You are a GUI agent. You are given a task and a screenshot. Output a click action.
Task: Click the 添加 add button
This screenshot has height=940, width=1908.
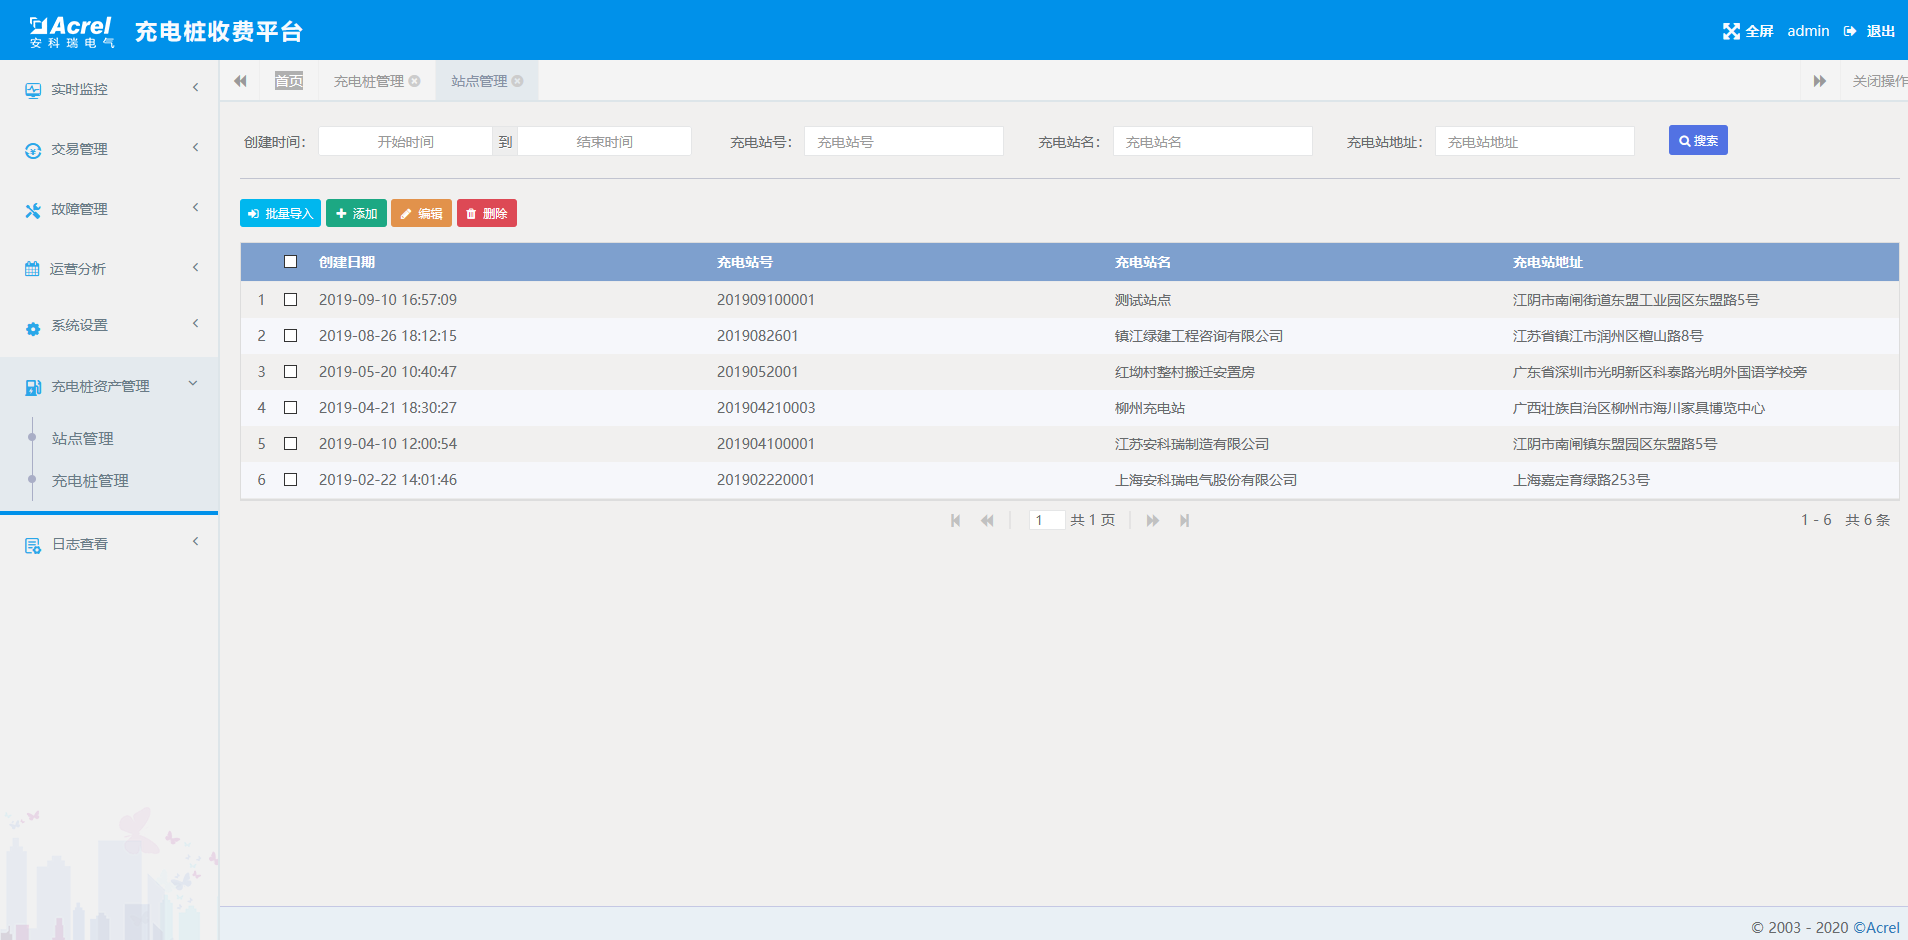click(356, 213)
